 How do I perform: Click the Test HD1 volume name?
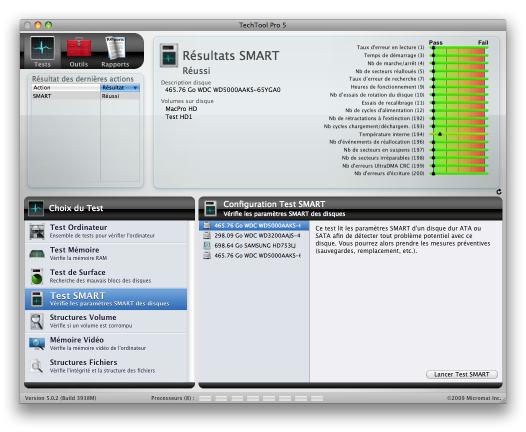[x=179, y=117]
